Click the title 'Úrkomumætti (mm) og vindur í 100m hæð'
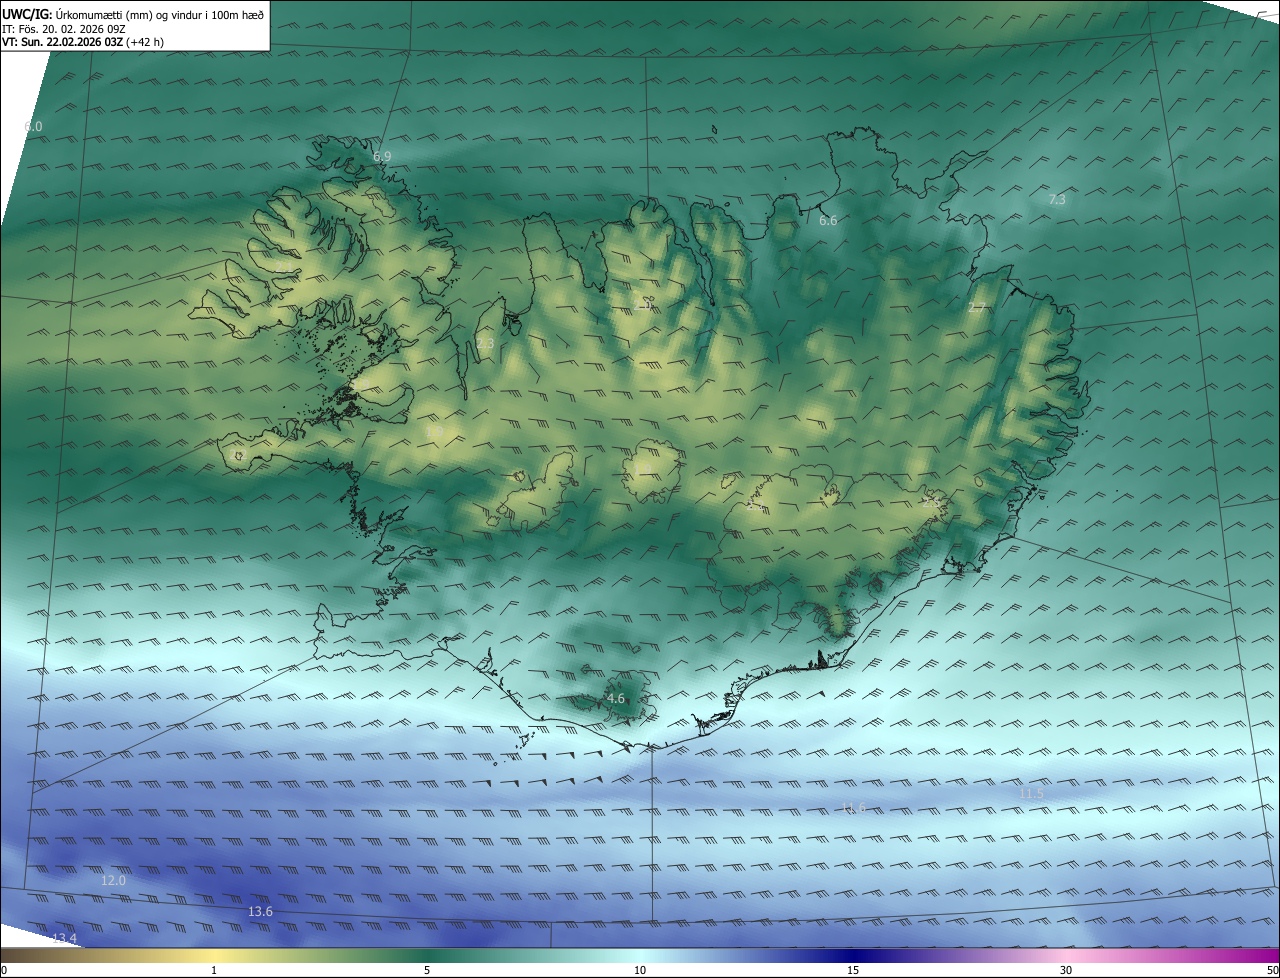The image size is (1280, 978). [x=159, y=14]
